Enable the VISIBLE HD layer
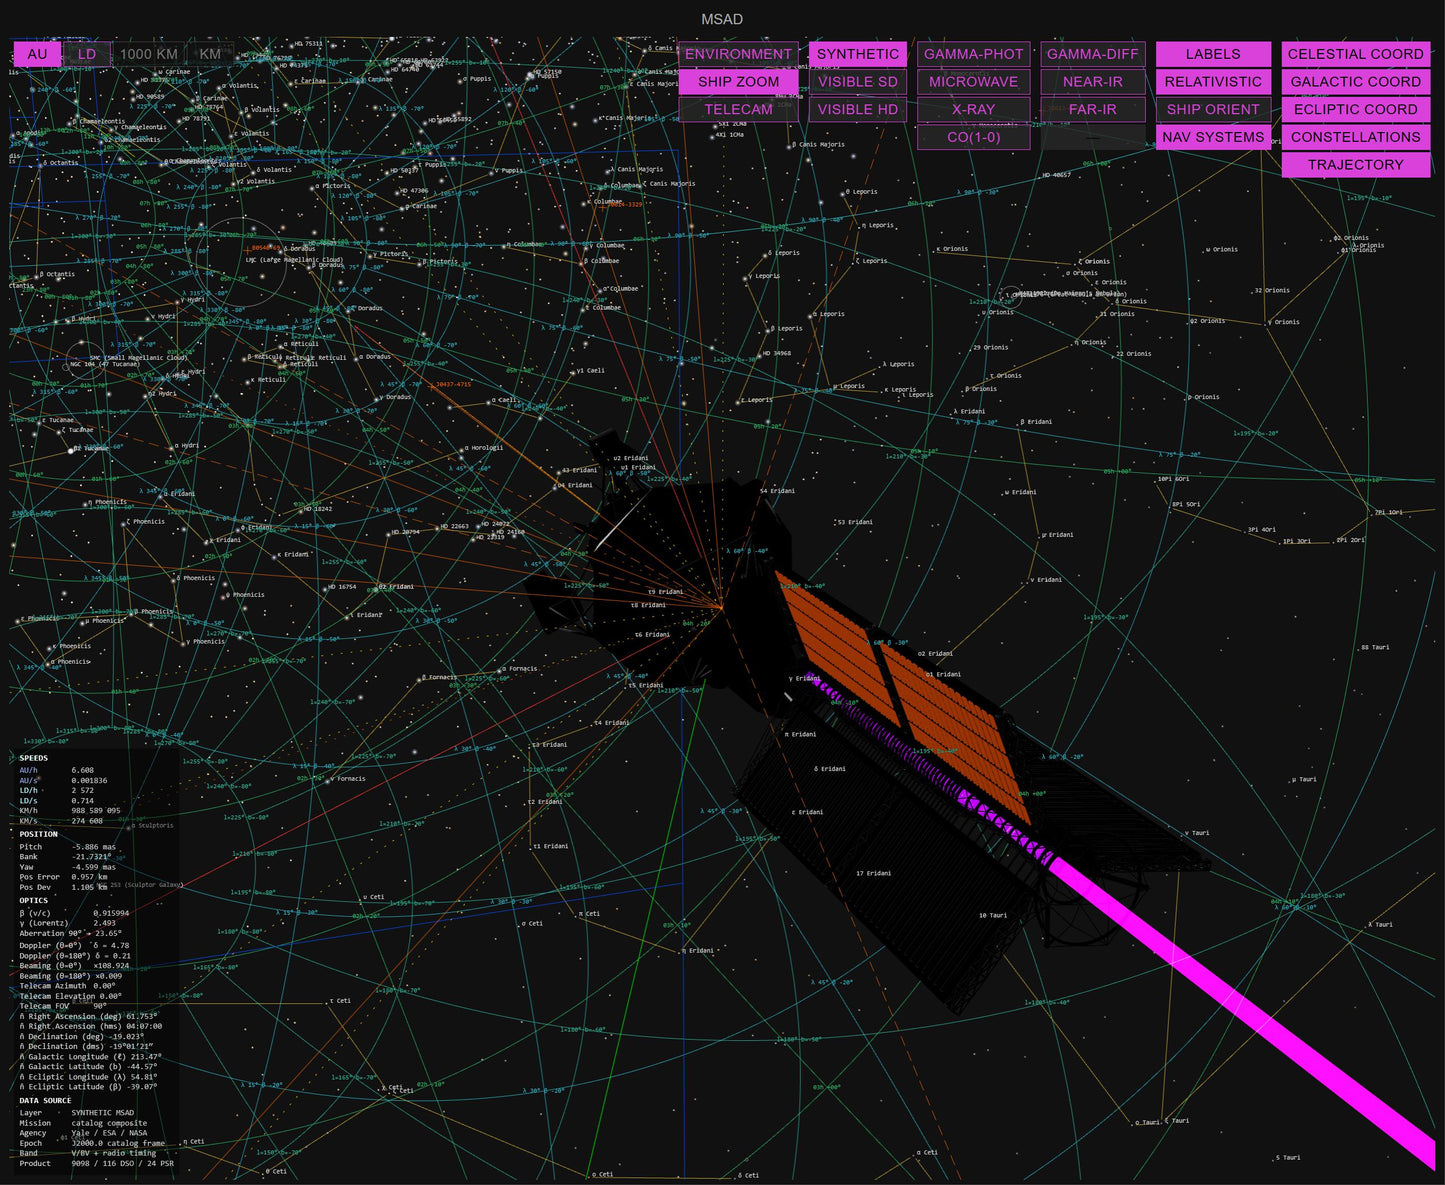 [x=858, y=110]
